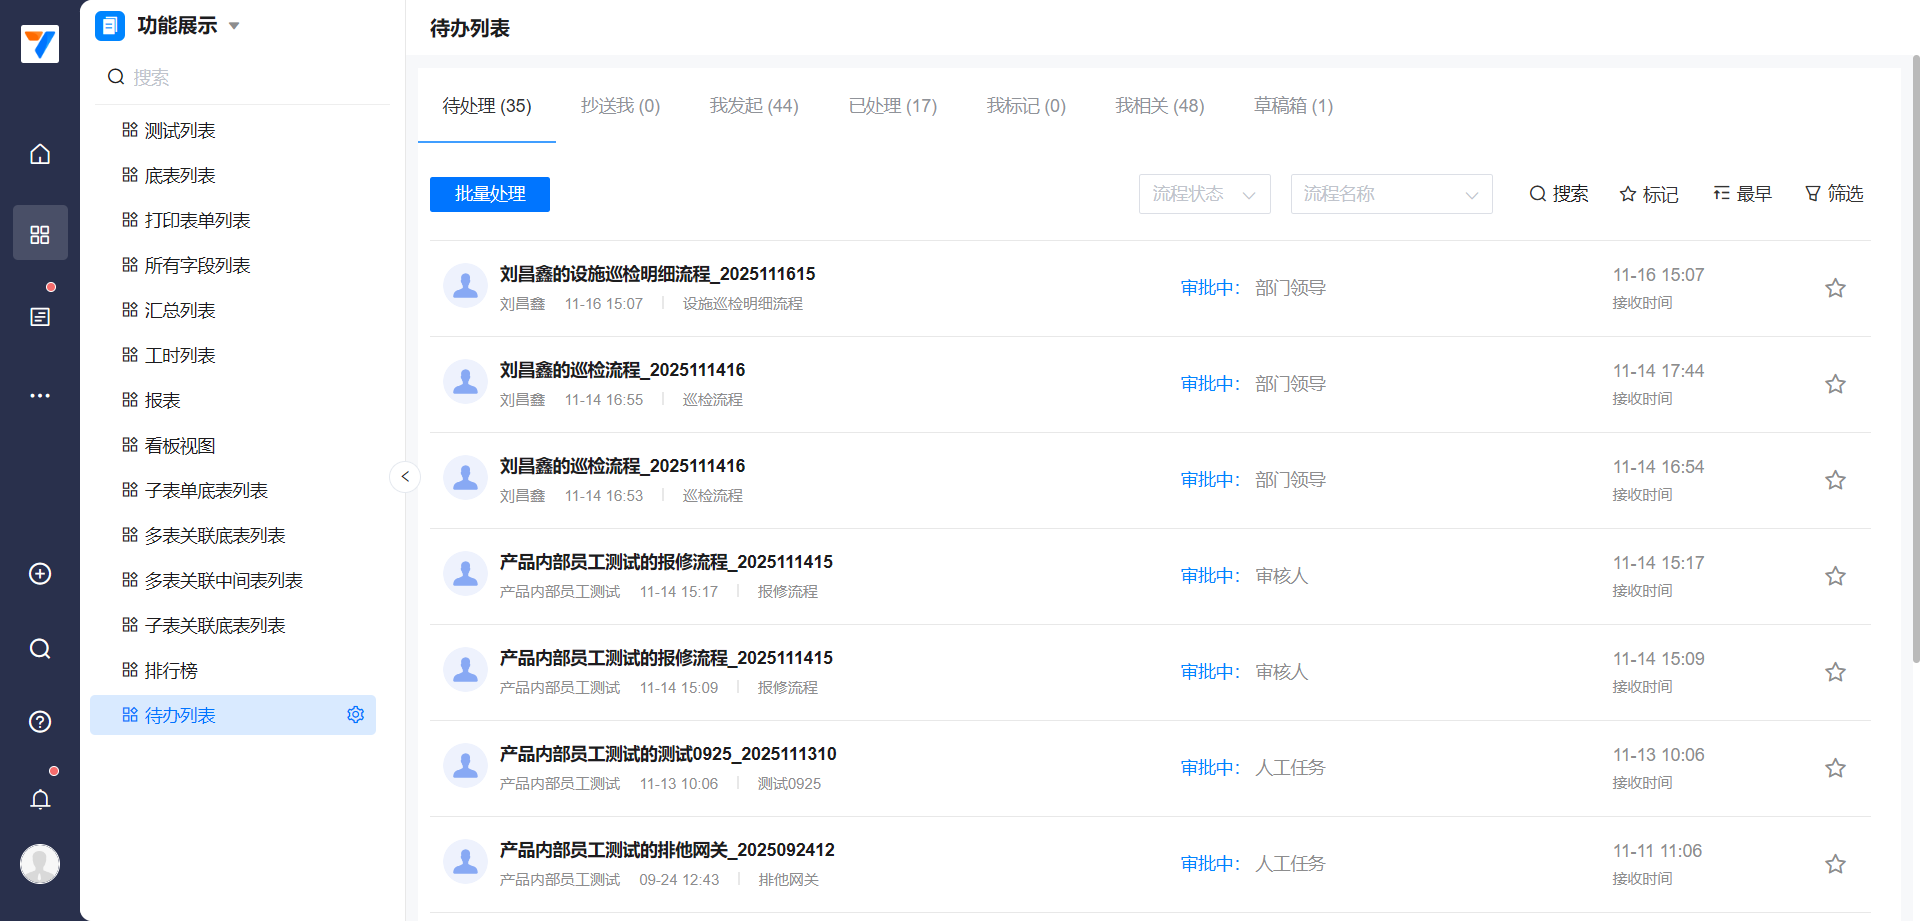This screenshot has height=921, width=1920.
Task: Open the notification bell icon
Action: click(40, 799)
